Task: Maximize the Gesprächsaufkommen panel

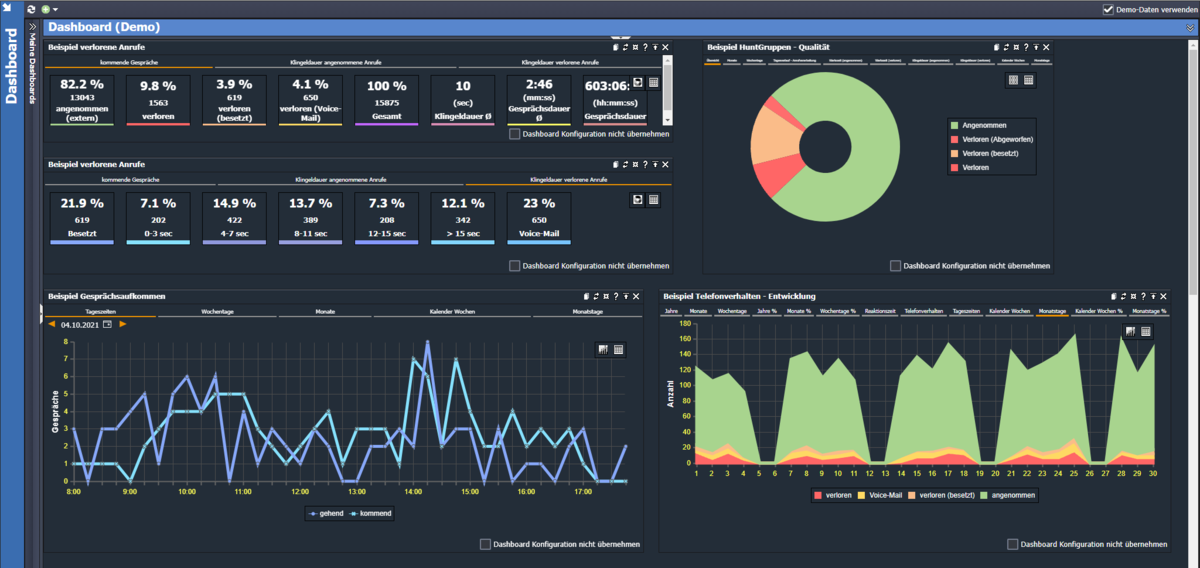Action: click(607, 297)
